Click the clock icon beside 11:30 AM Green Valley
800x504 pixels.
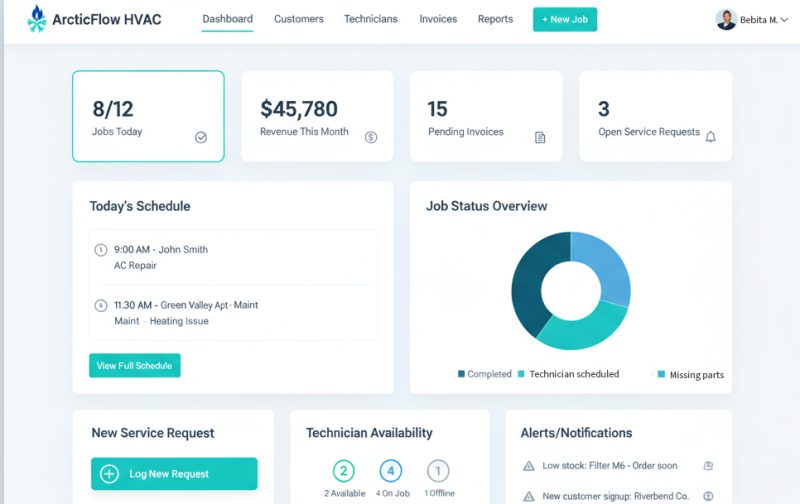101,305
